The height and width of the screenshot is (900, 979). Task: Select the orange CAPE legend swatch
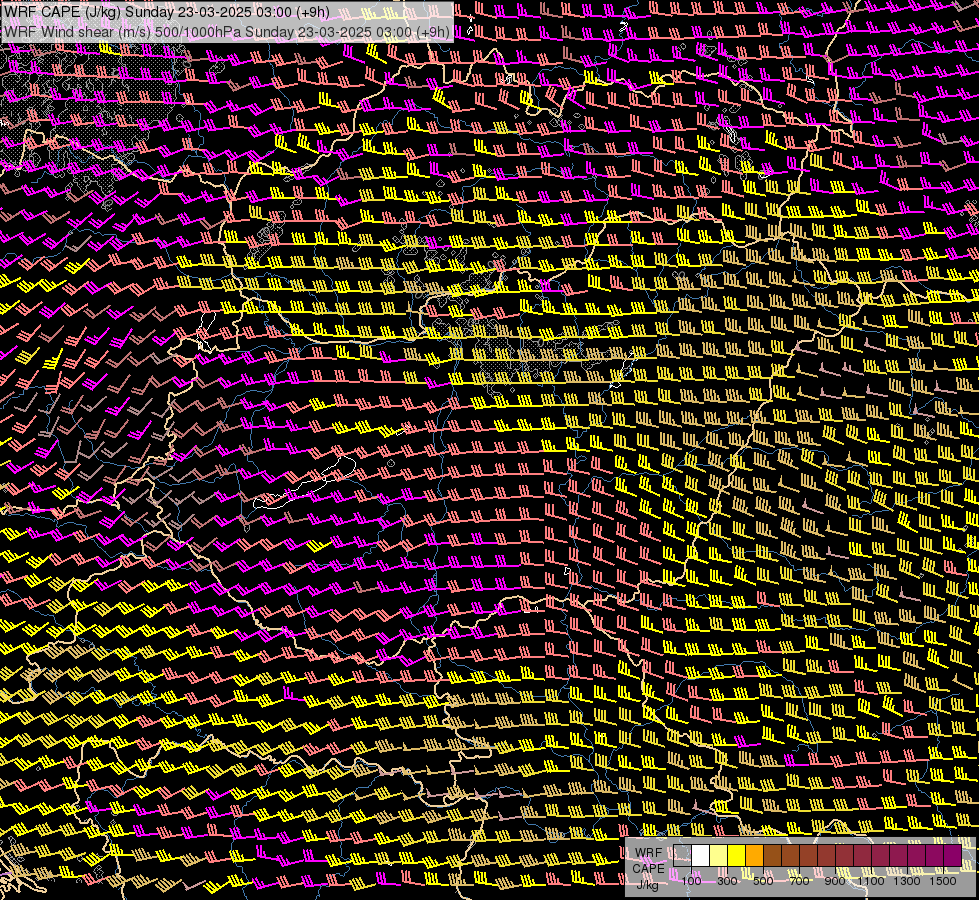pos(754,855)
